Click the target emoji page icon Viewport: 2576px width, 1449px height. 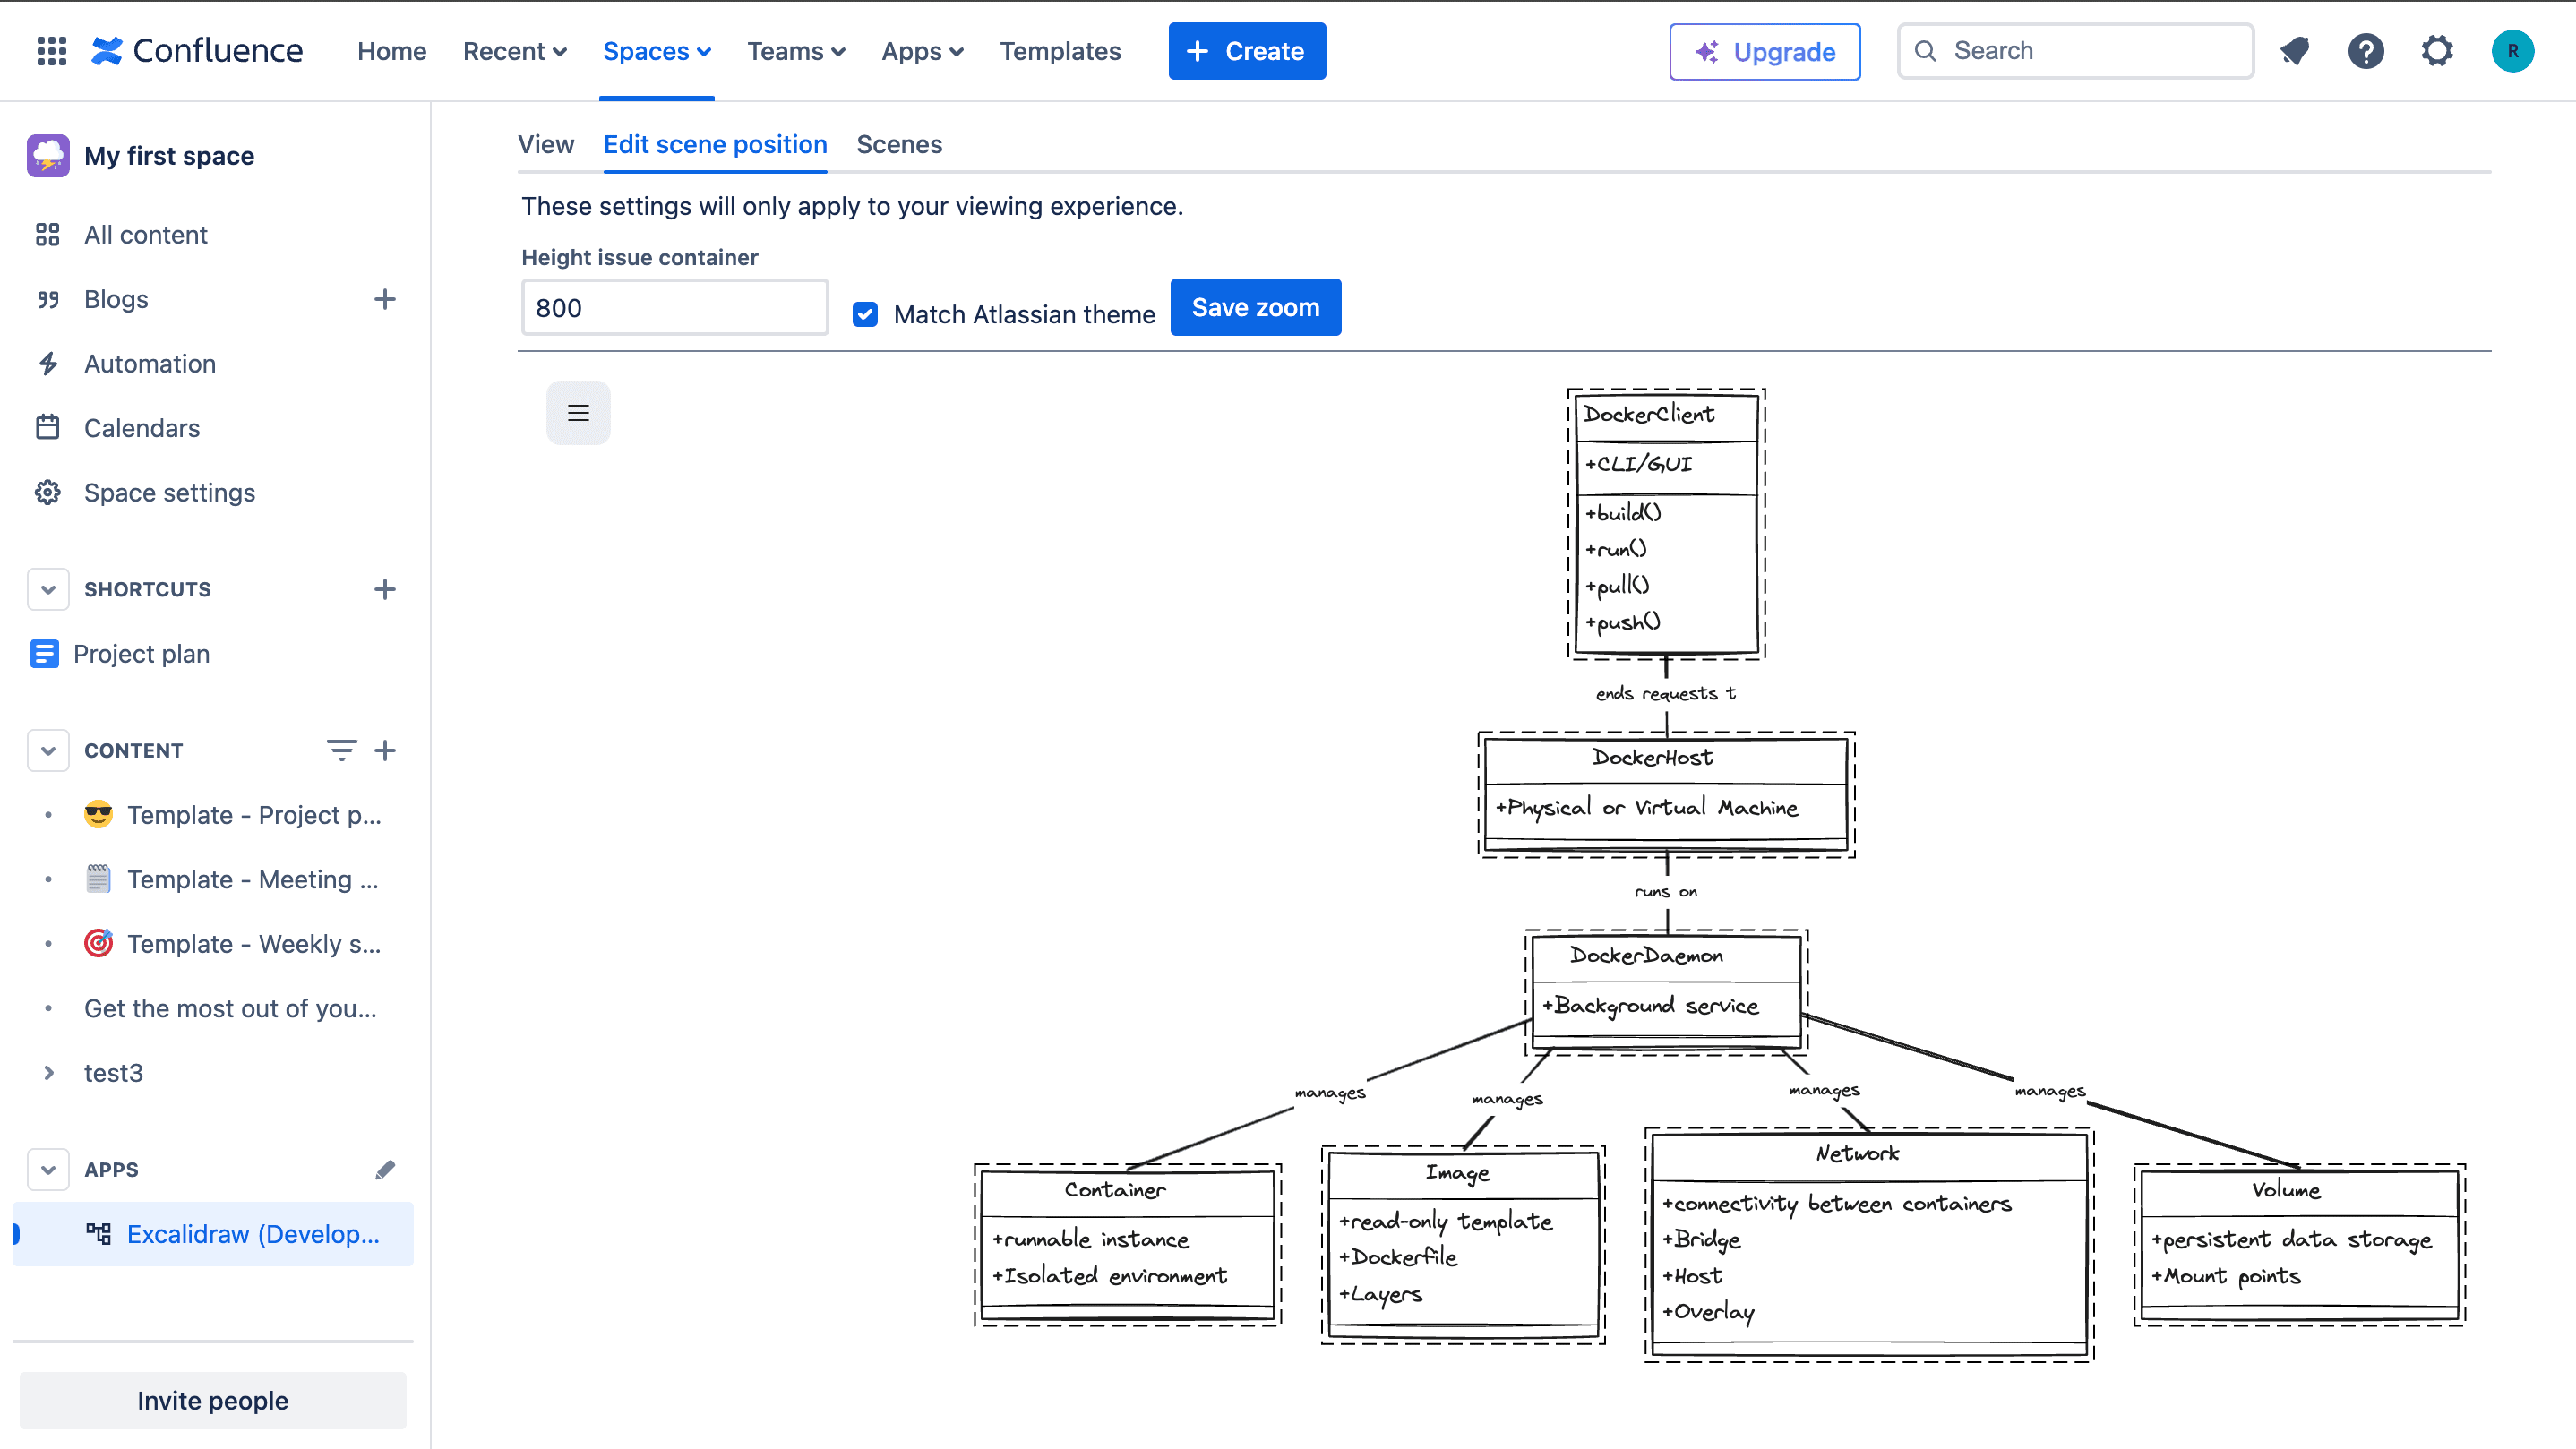[x=98, y=944]
